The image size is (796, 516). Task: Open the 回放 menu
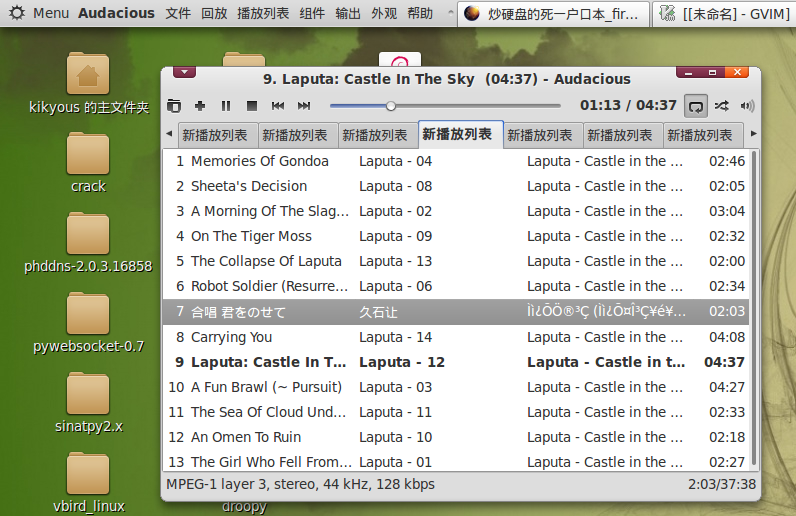coord(214,13)
